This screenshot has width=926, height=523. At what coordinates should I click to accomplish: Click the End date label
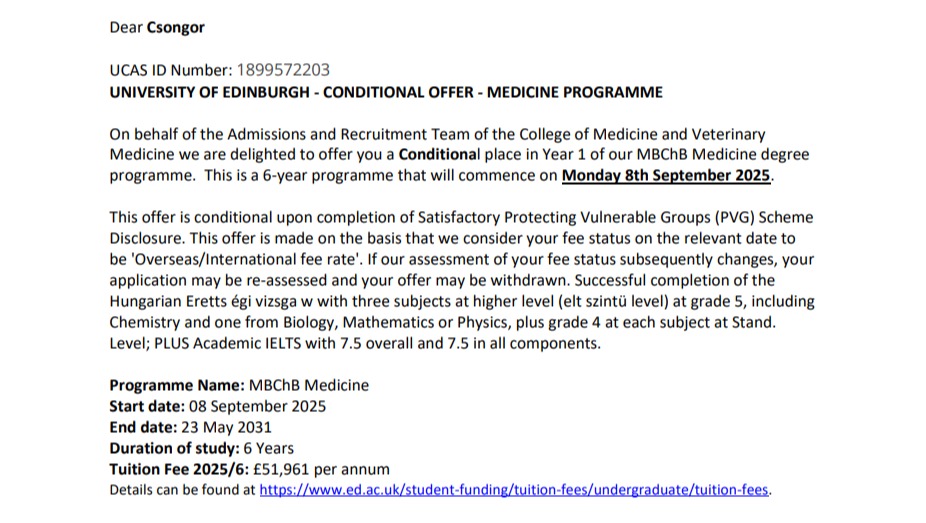pos(143,427)
